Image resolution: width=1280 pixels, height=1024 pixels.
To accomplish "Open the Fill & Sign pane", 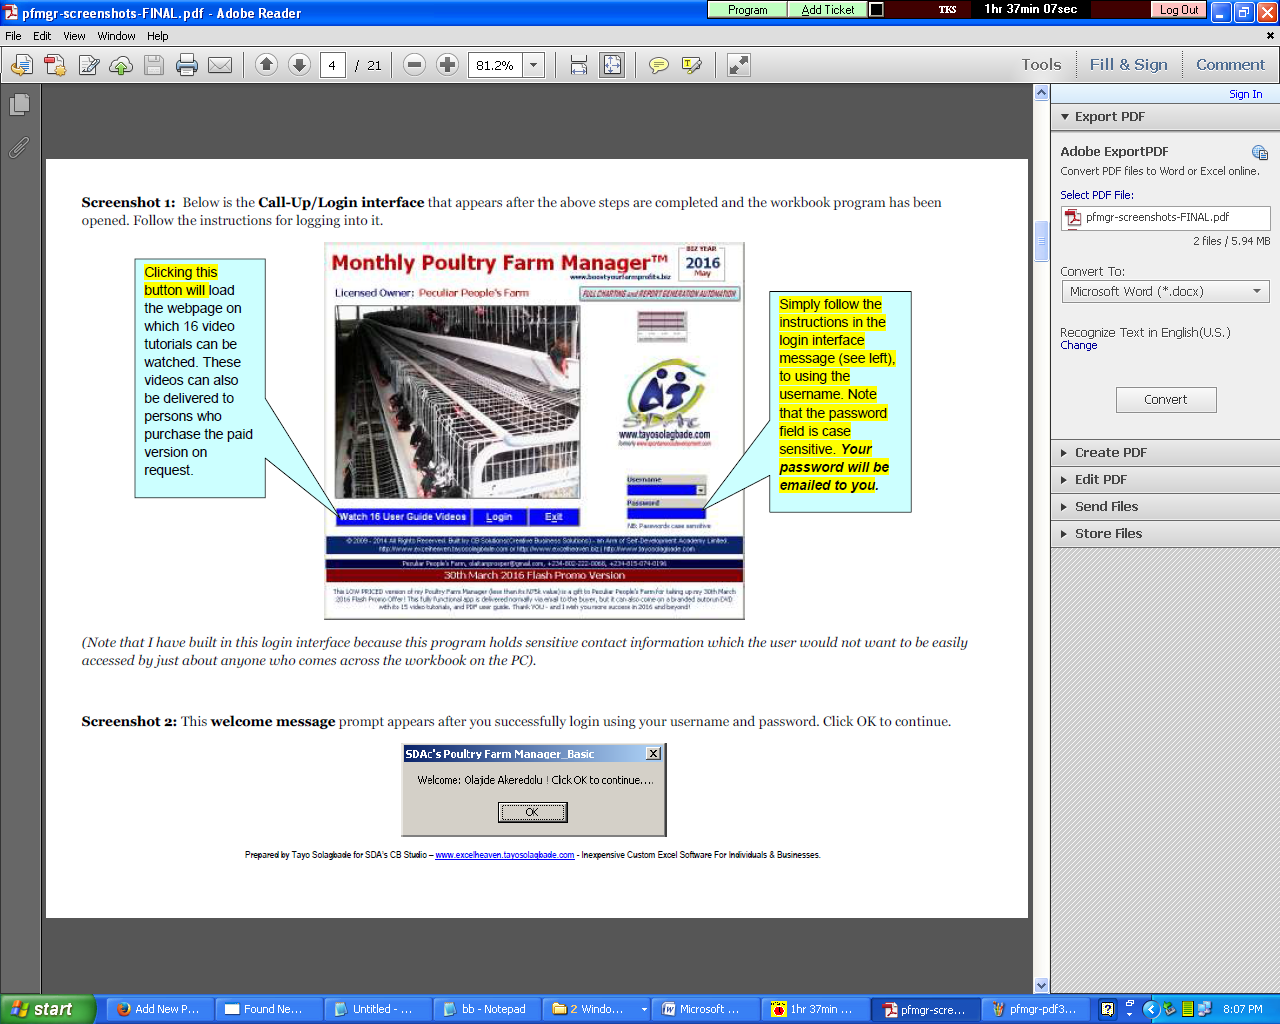I will tap(1128, 64).
